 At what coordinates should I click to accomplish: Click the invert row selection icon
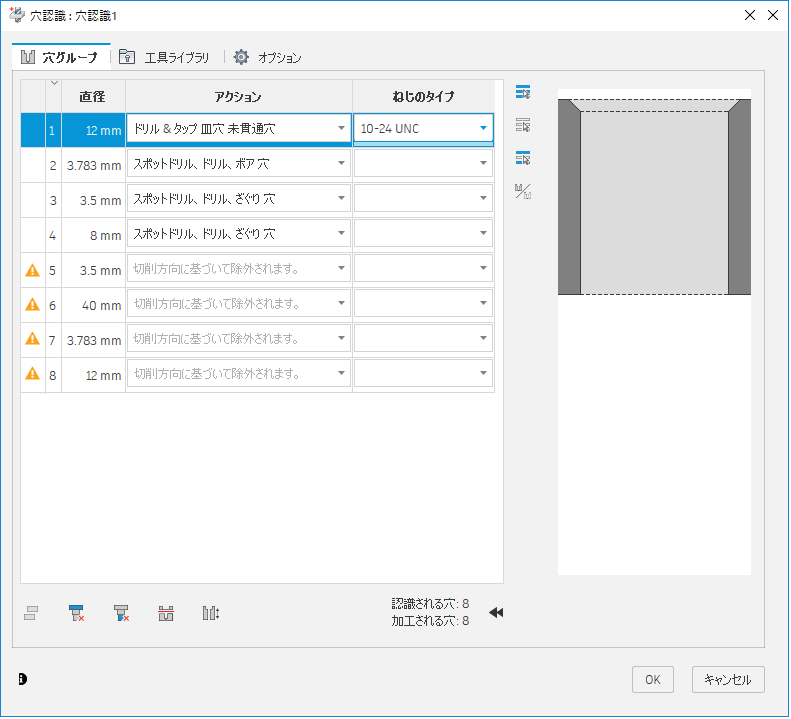point(523,158)
